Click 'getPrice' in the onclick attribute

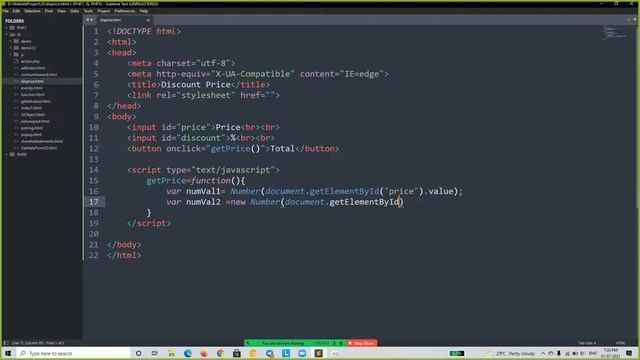tap(230, 149)
